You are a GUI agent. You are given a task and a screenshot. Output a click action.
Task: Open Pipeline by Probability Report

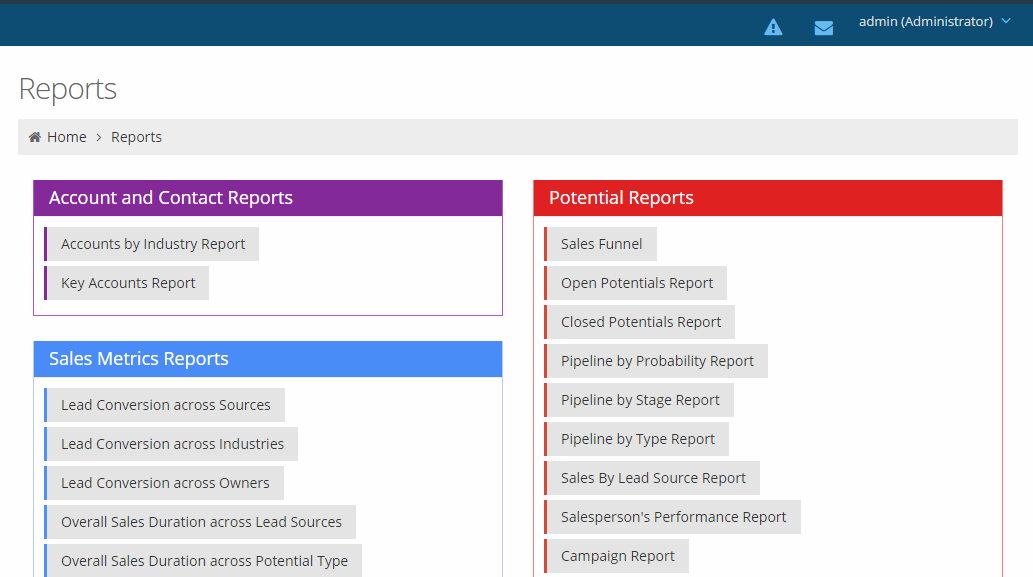pos(657,361)
